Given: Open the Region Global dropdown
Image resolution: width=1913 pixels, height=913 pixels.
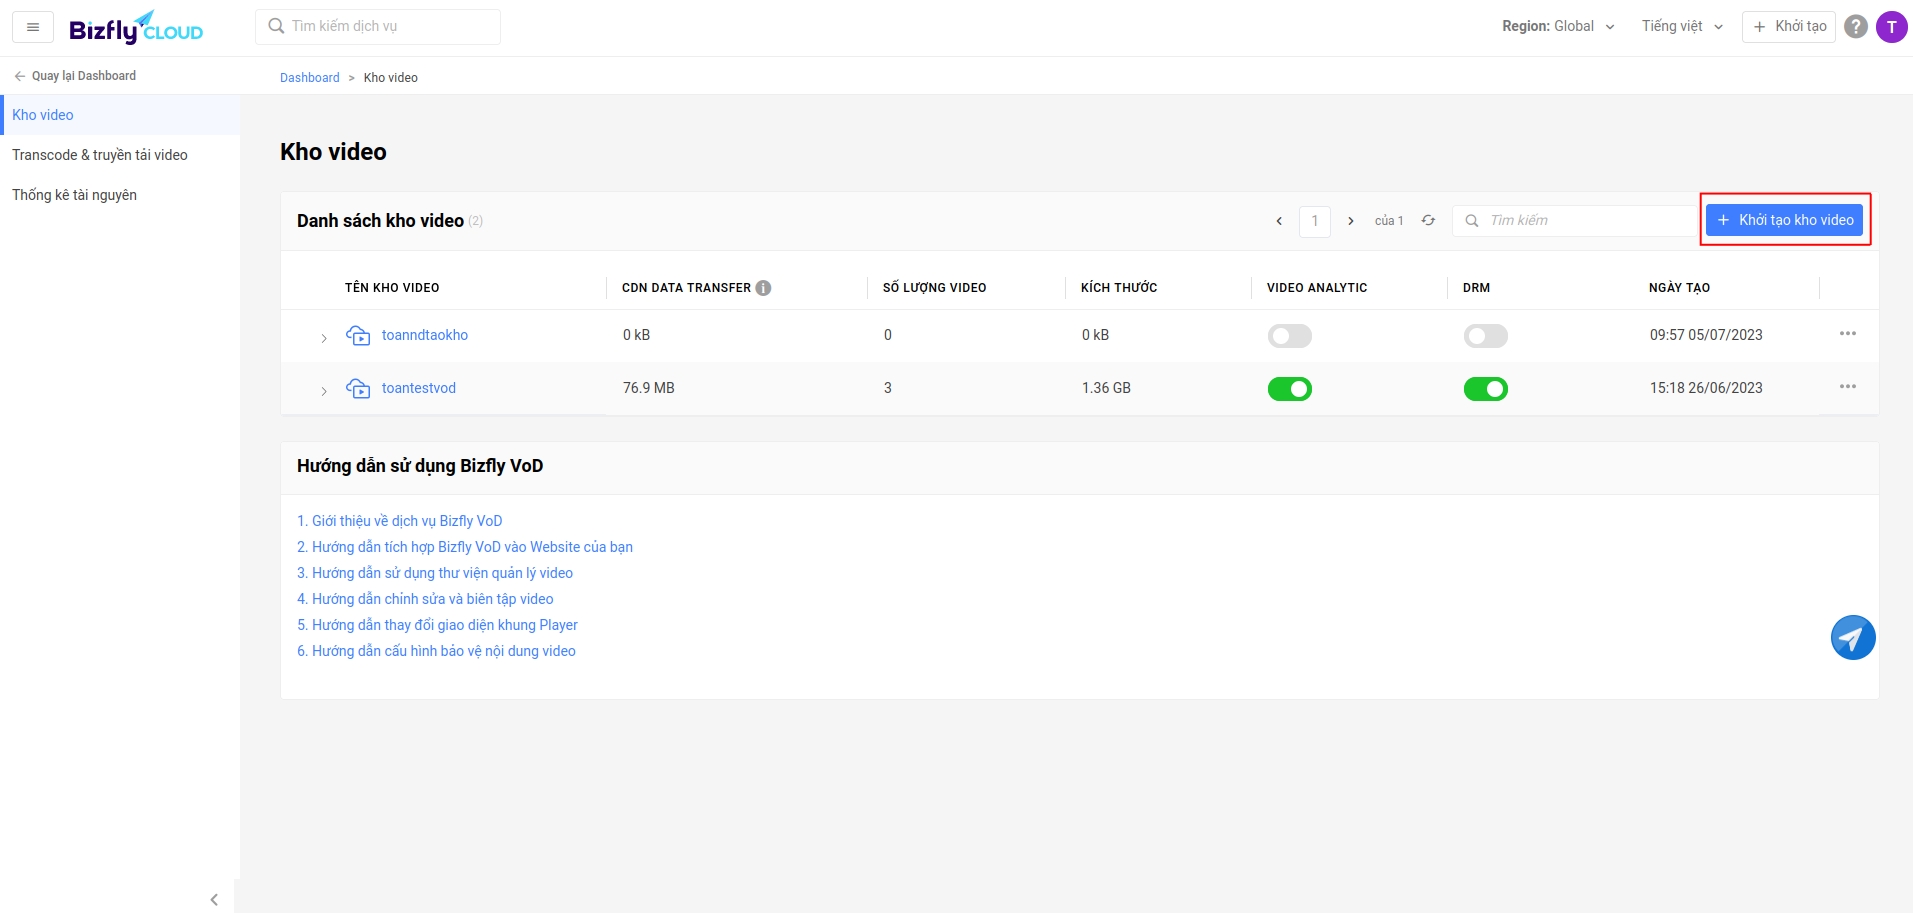Looking at the screenshot, I should [x=1558, y=27].
